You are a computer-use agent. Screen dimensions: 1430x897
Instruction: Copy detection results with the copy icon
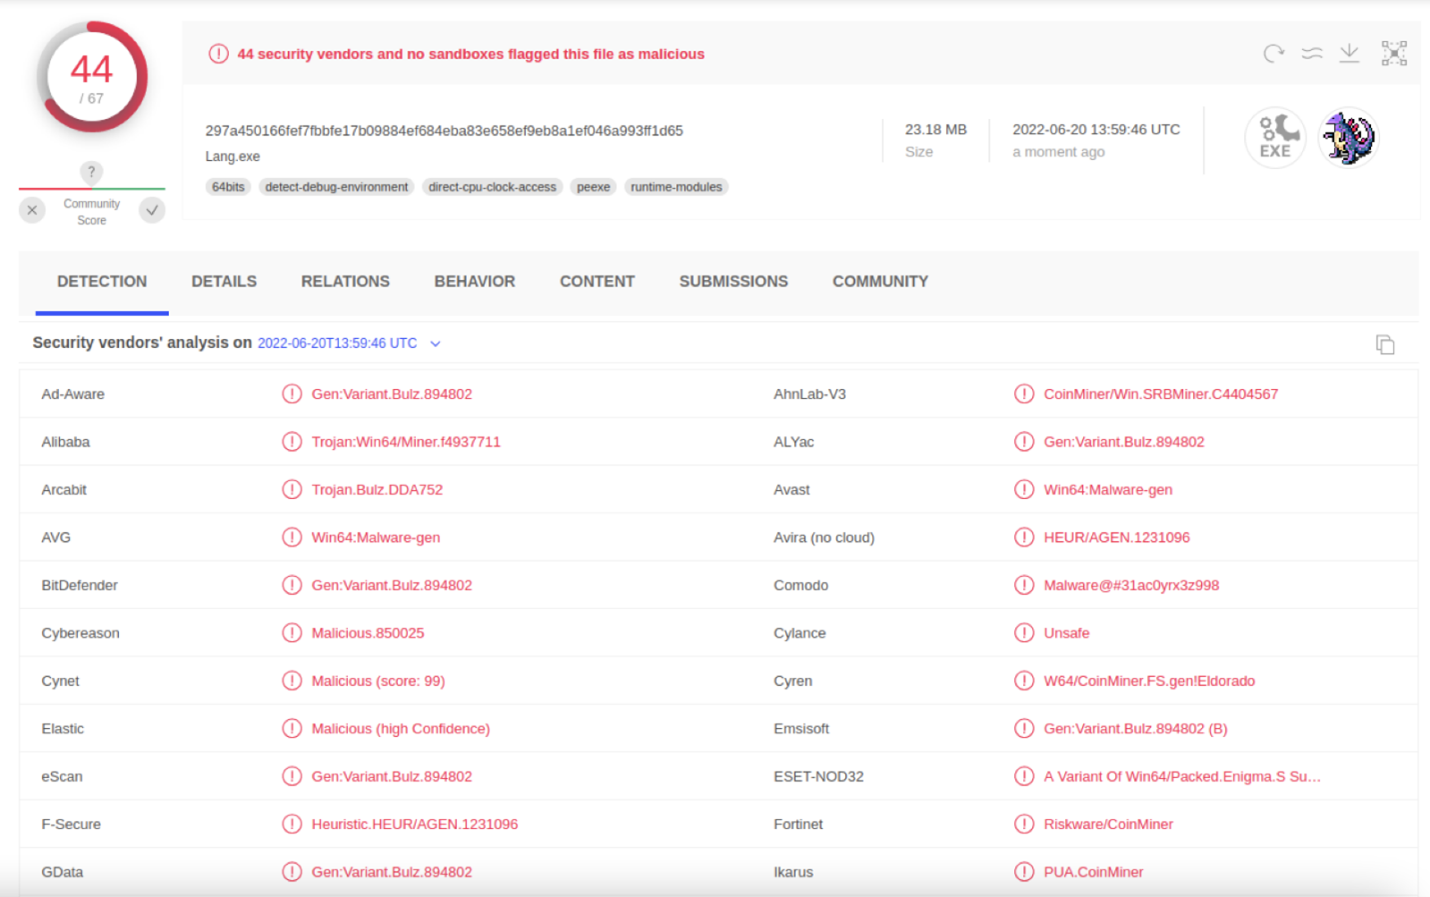pyautogui.click(x=1385, y=345)
